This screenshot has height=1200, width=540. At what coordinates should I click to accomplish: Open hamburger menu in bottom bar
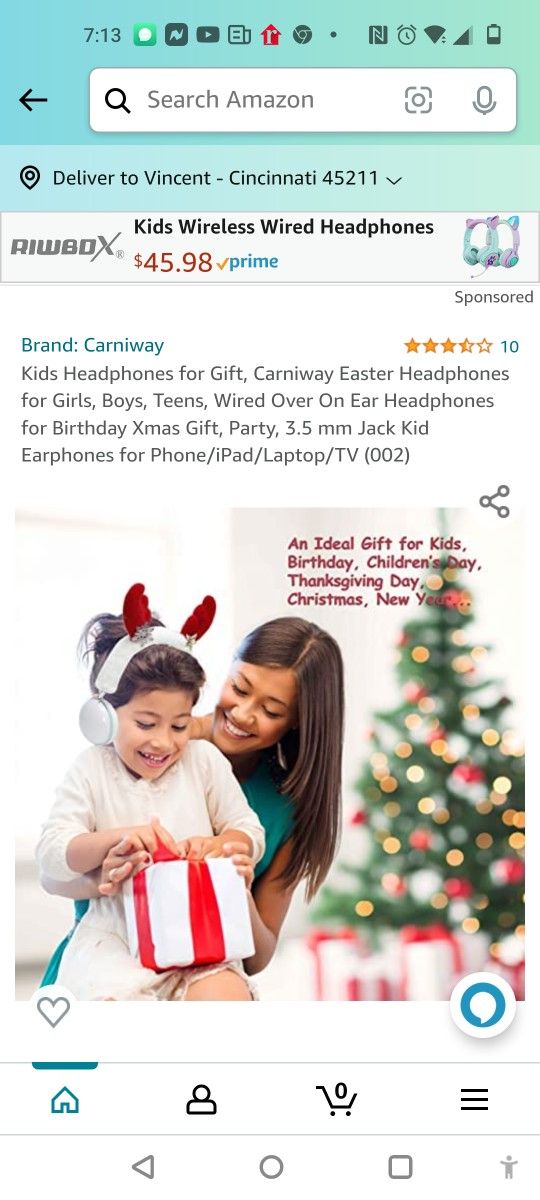coord(474,1100)
